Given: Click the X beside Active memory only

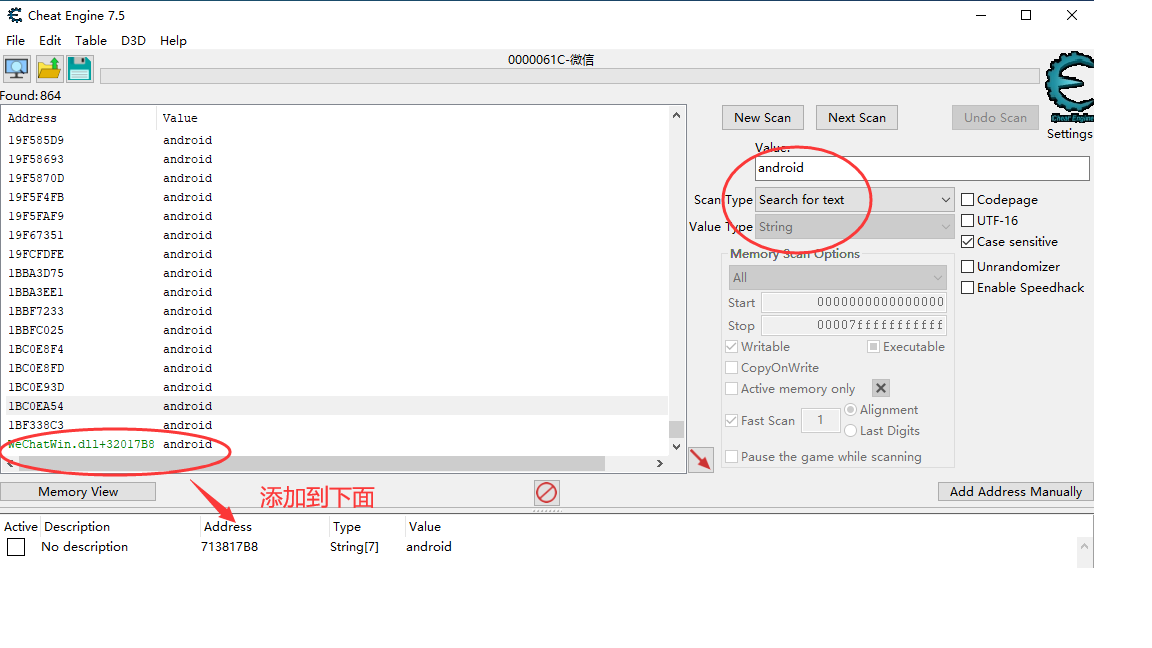Looking at the screenshot, I should (881, 388).
